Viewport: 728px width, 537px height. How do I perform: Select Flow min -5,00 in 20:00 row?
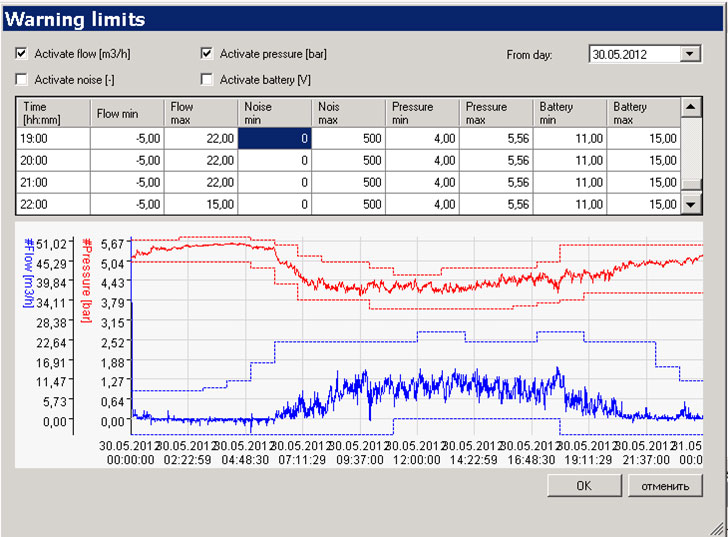[x=127, y=160]
